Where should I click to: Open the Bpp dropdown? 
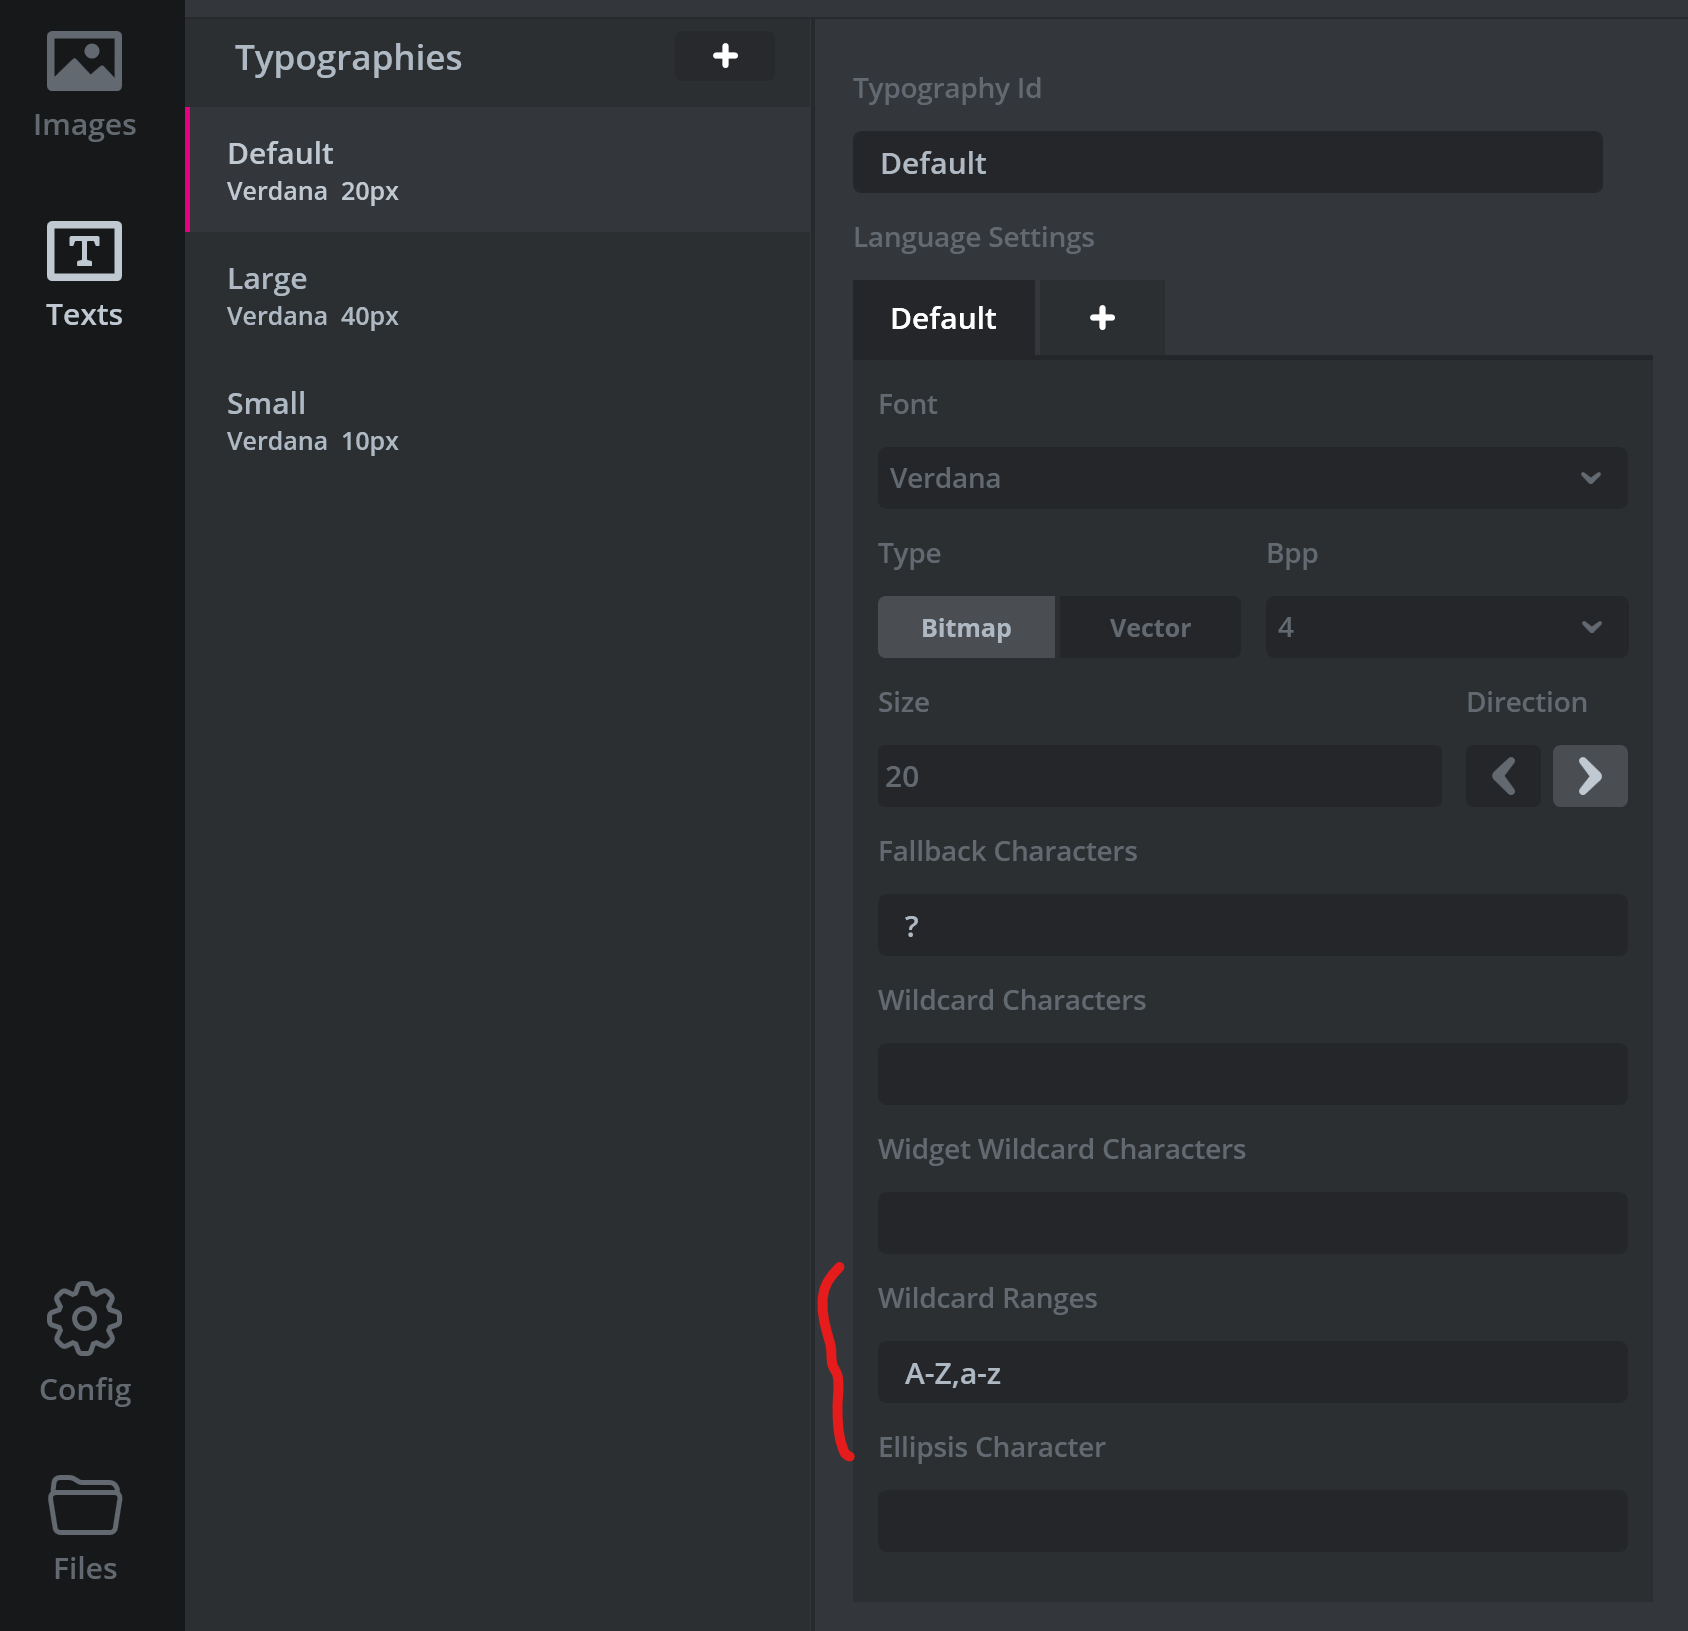[x=1444, y=627]
